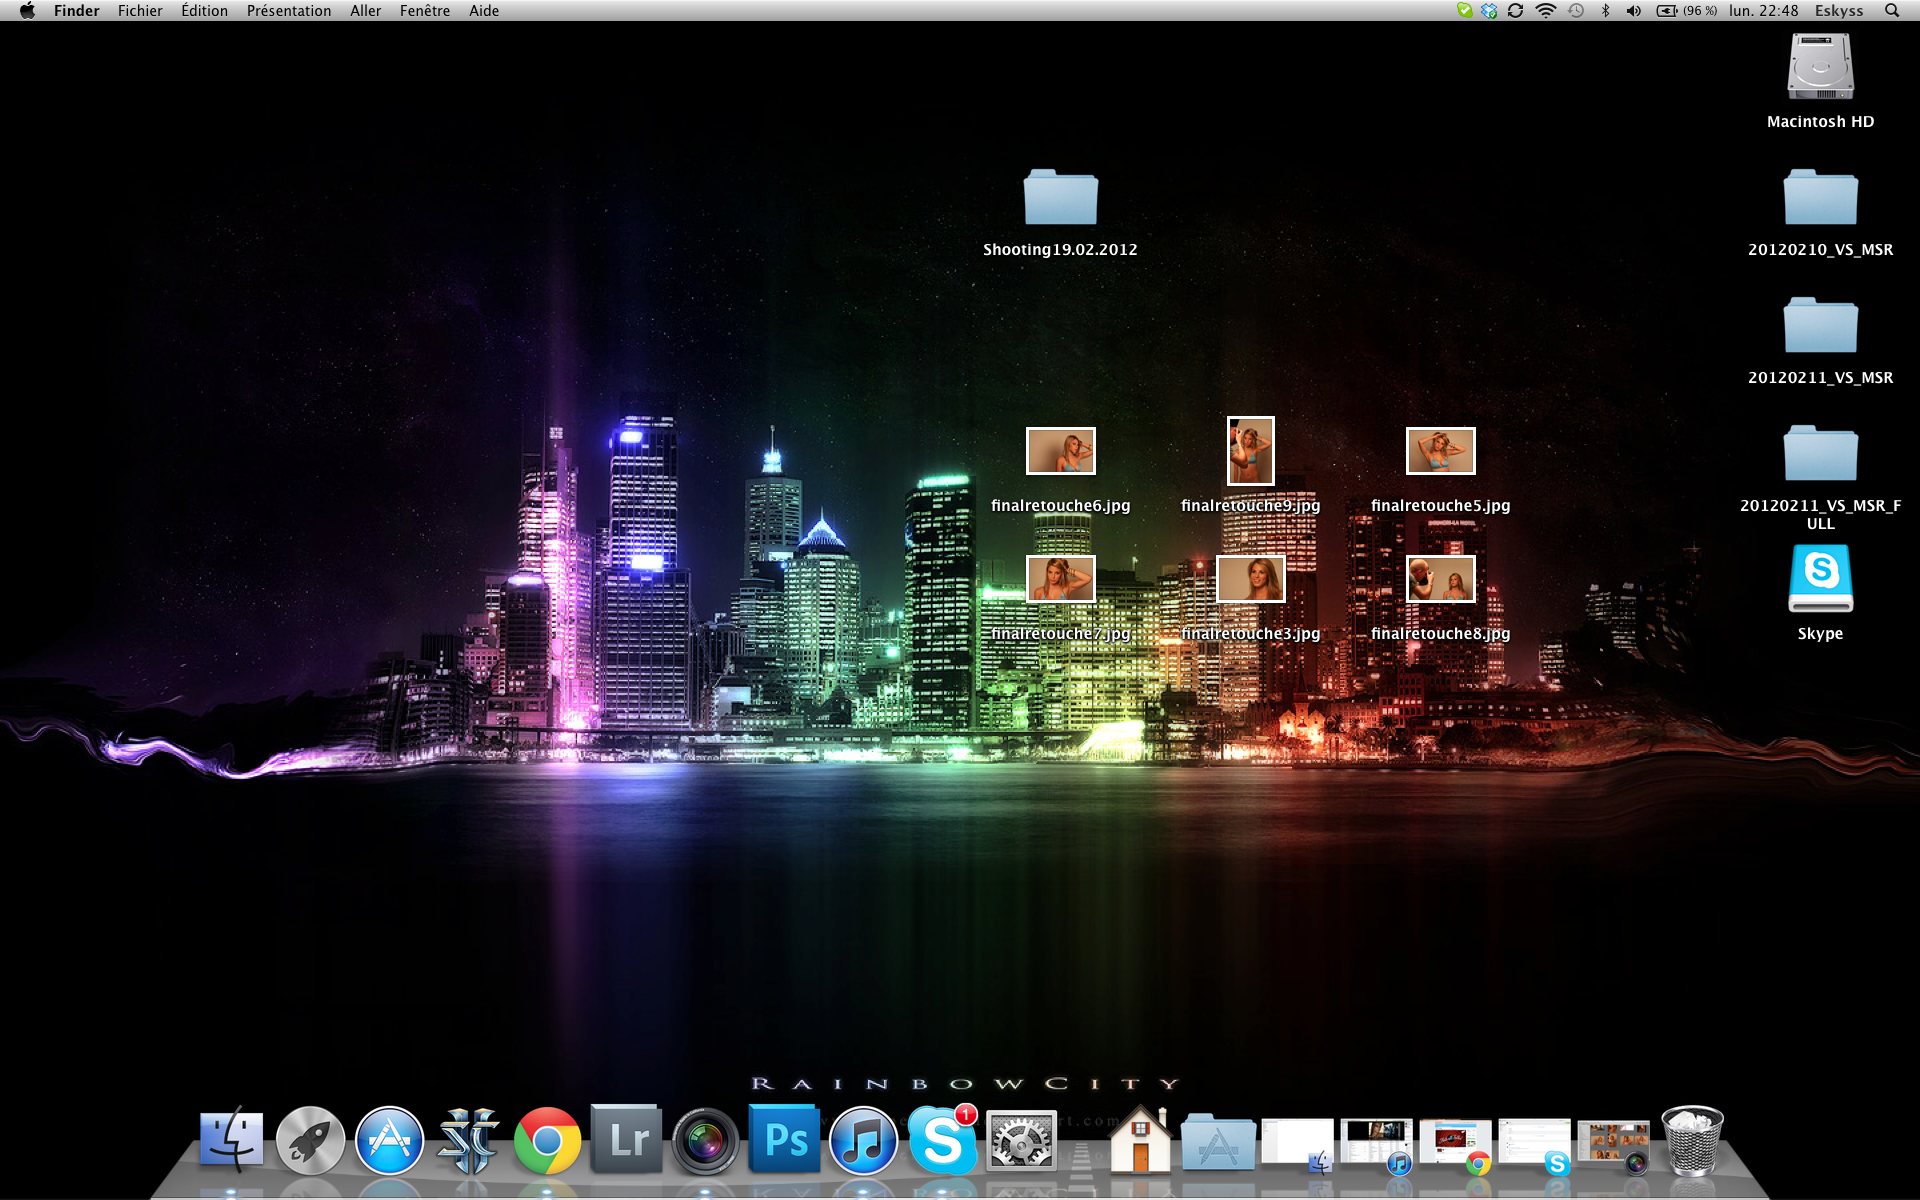Select the 20120210_VS_MSR folder

[1820, 197]
